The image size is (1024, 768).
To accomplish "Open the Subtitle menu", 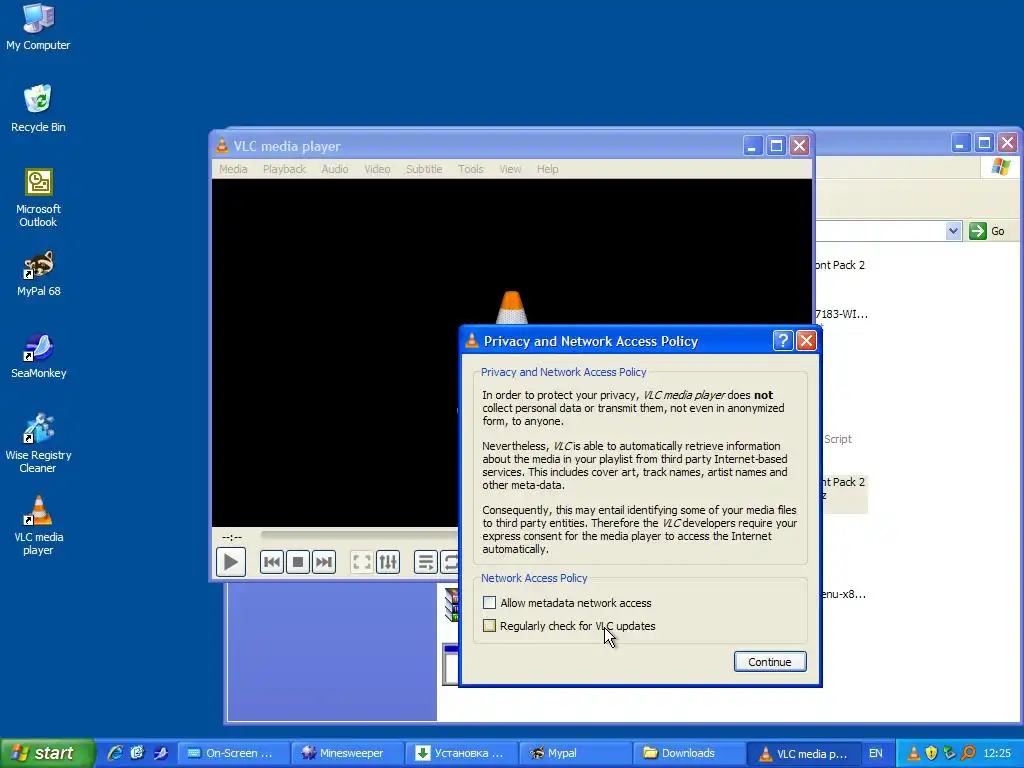I will coord(424,169).
